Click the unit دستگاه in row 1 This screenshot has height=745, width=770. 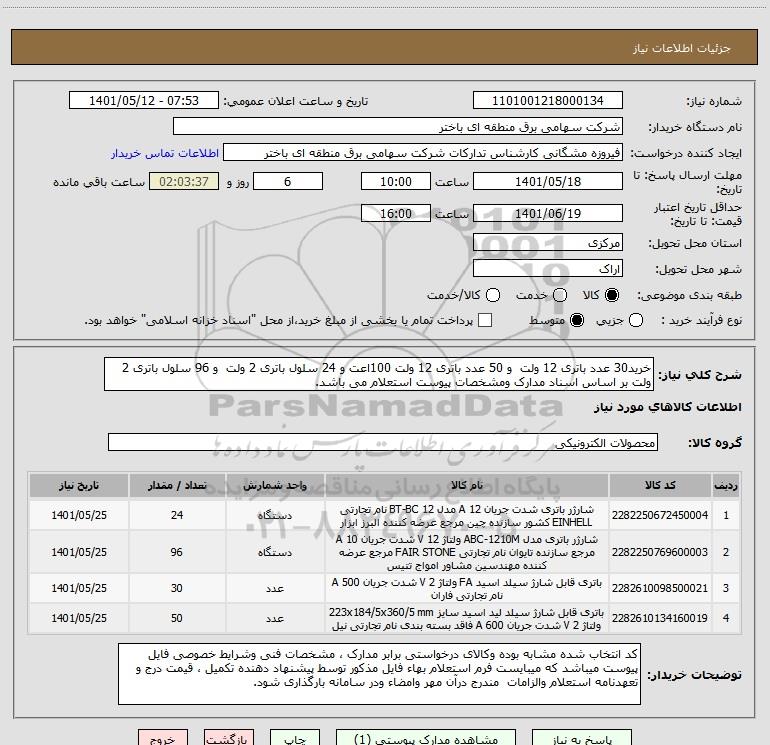click(275, 515)
